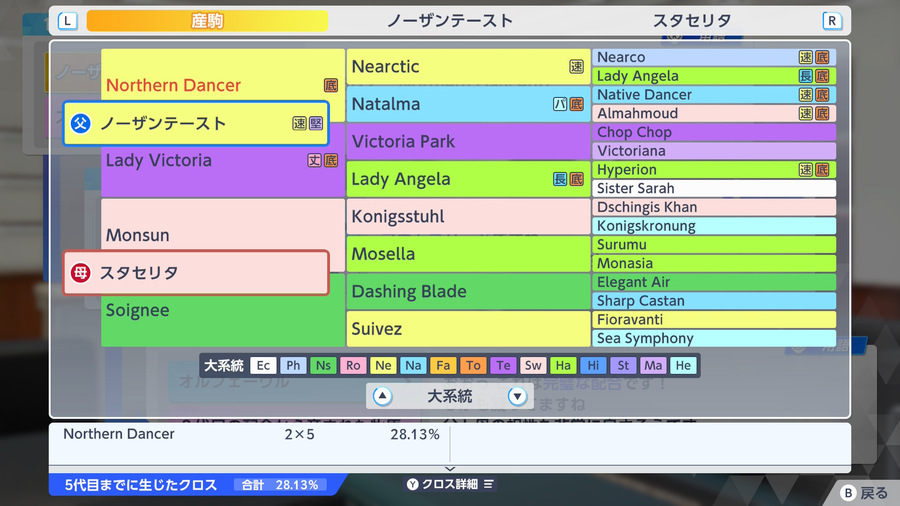This screenshot has width=900, height=506.
Task: Click the 速 badge on ノーザンテースト card
Action: (300, 123)
